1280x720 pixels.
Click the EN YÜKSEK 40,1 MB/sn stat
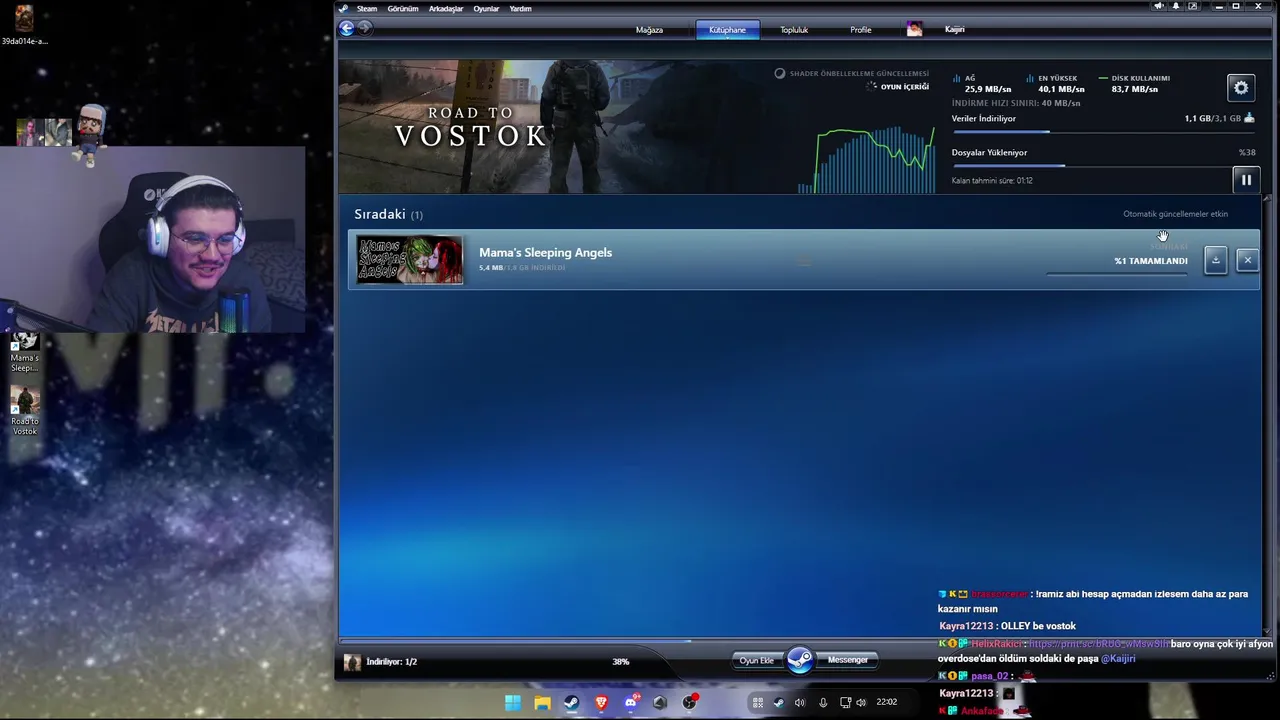point(1055,84)
